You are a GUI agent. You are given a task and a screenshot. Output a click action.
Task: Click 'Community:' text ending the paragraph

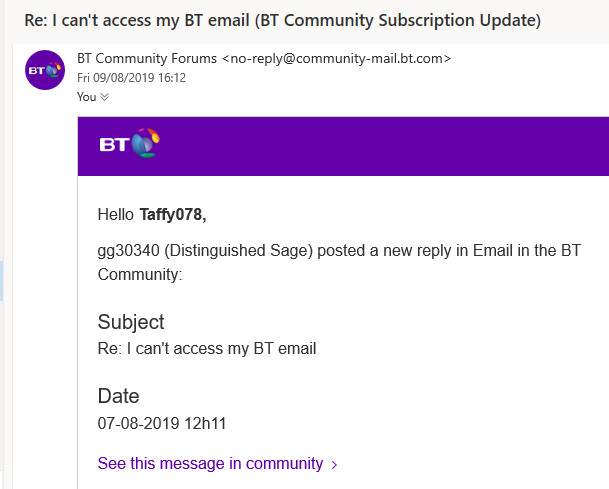(140, 272)
